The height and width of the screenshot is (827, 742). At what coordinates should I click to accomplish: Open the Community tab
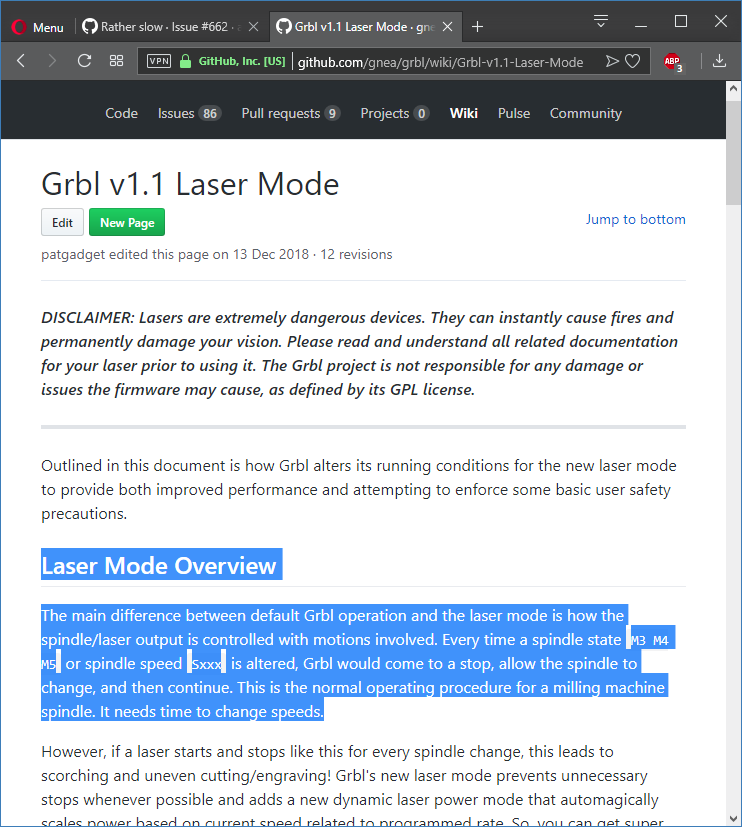point(585,113)
